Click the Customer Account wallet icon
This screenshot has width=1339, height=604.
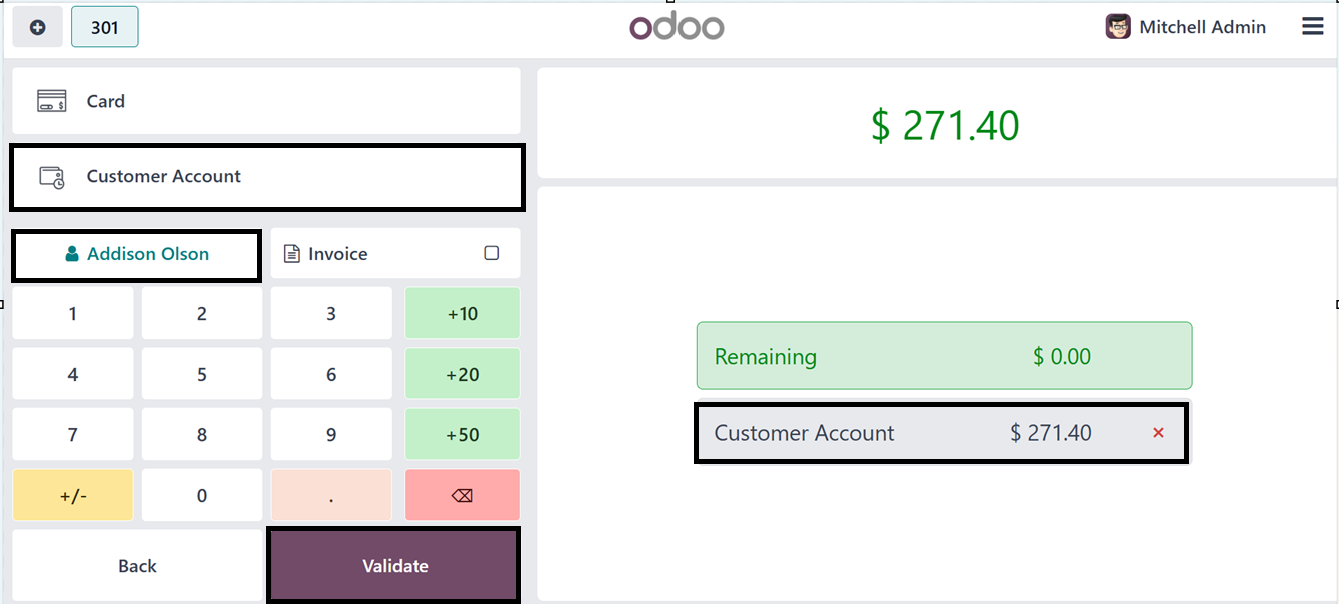52,177
